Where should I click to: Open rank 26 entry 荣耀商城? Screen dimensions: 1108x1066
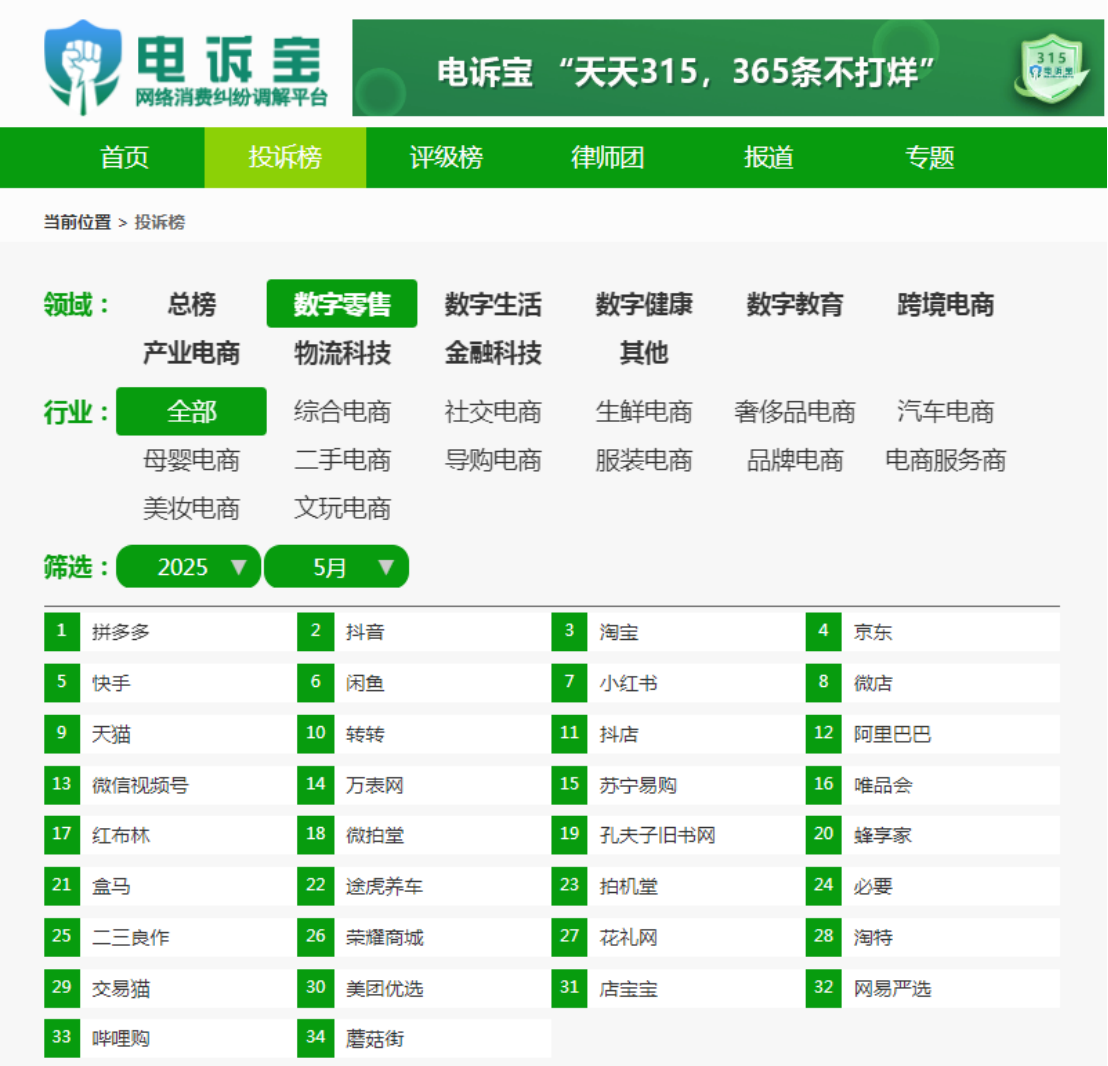424,937
